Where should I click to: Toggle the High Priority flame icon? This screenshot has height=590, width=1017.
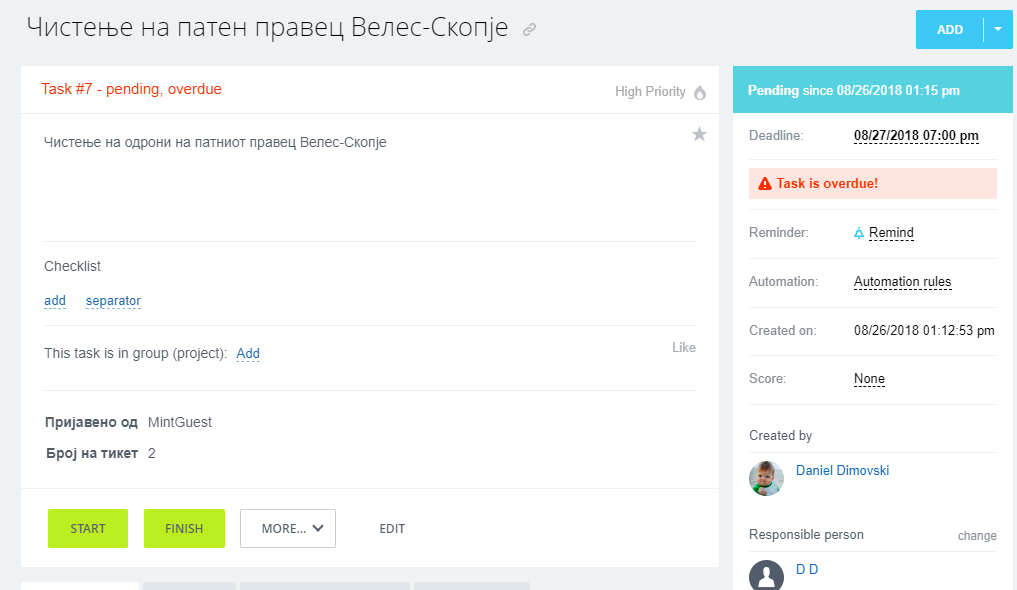pyautogui.click(x=700, y=92)
